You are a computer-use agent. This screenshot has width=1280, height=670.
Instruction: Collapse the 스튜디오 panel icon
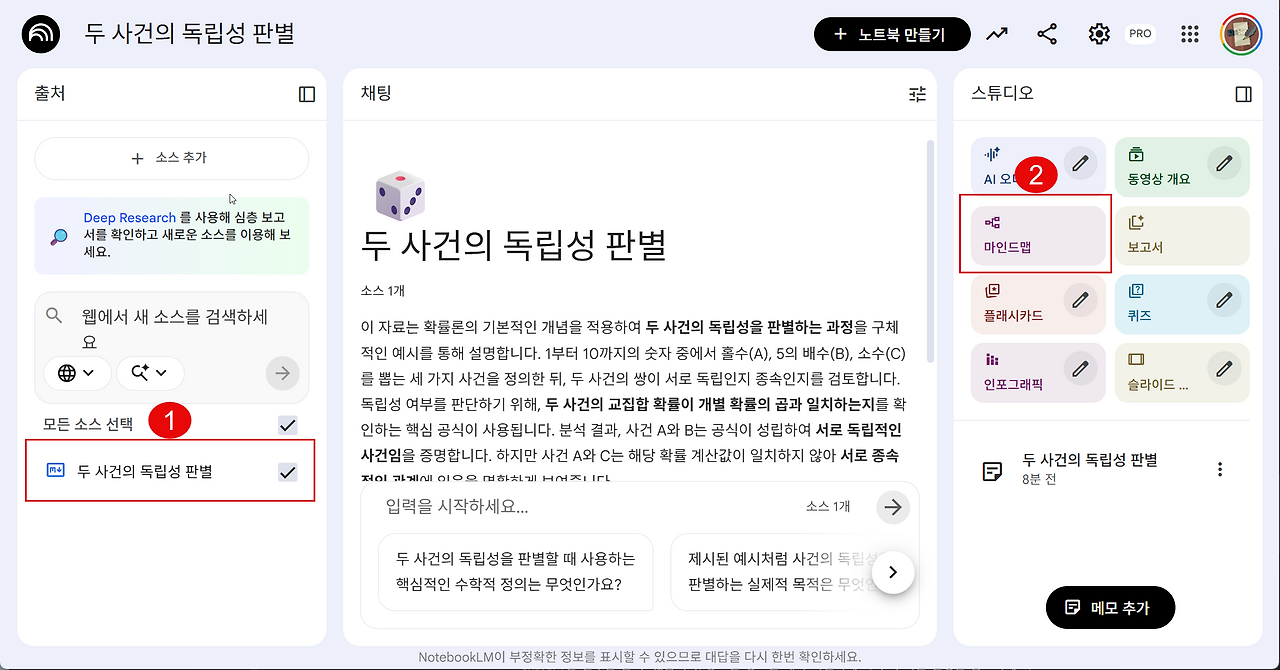(x=1243, y=94)
